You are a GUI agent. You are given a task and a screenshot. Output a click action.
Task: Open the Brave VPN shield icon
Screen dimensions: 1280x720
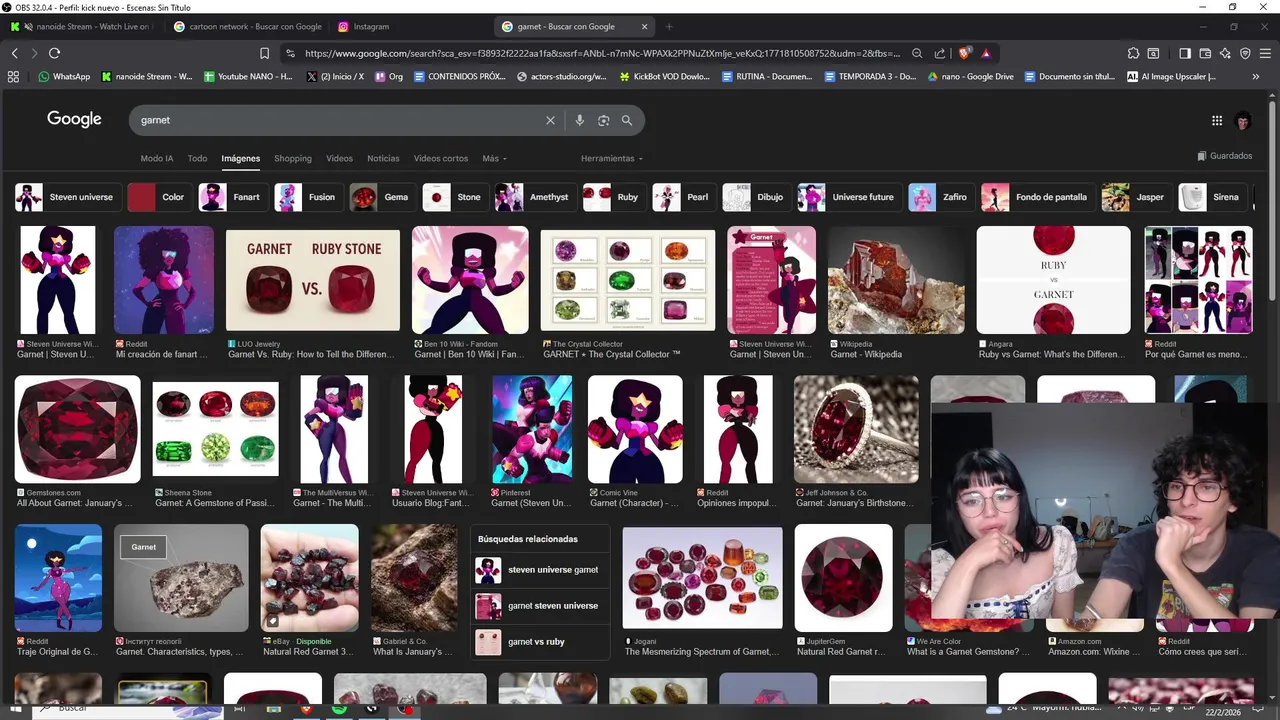click(x=1245, y=53)
